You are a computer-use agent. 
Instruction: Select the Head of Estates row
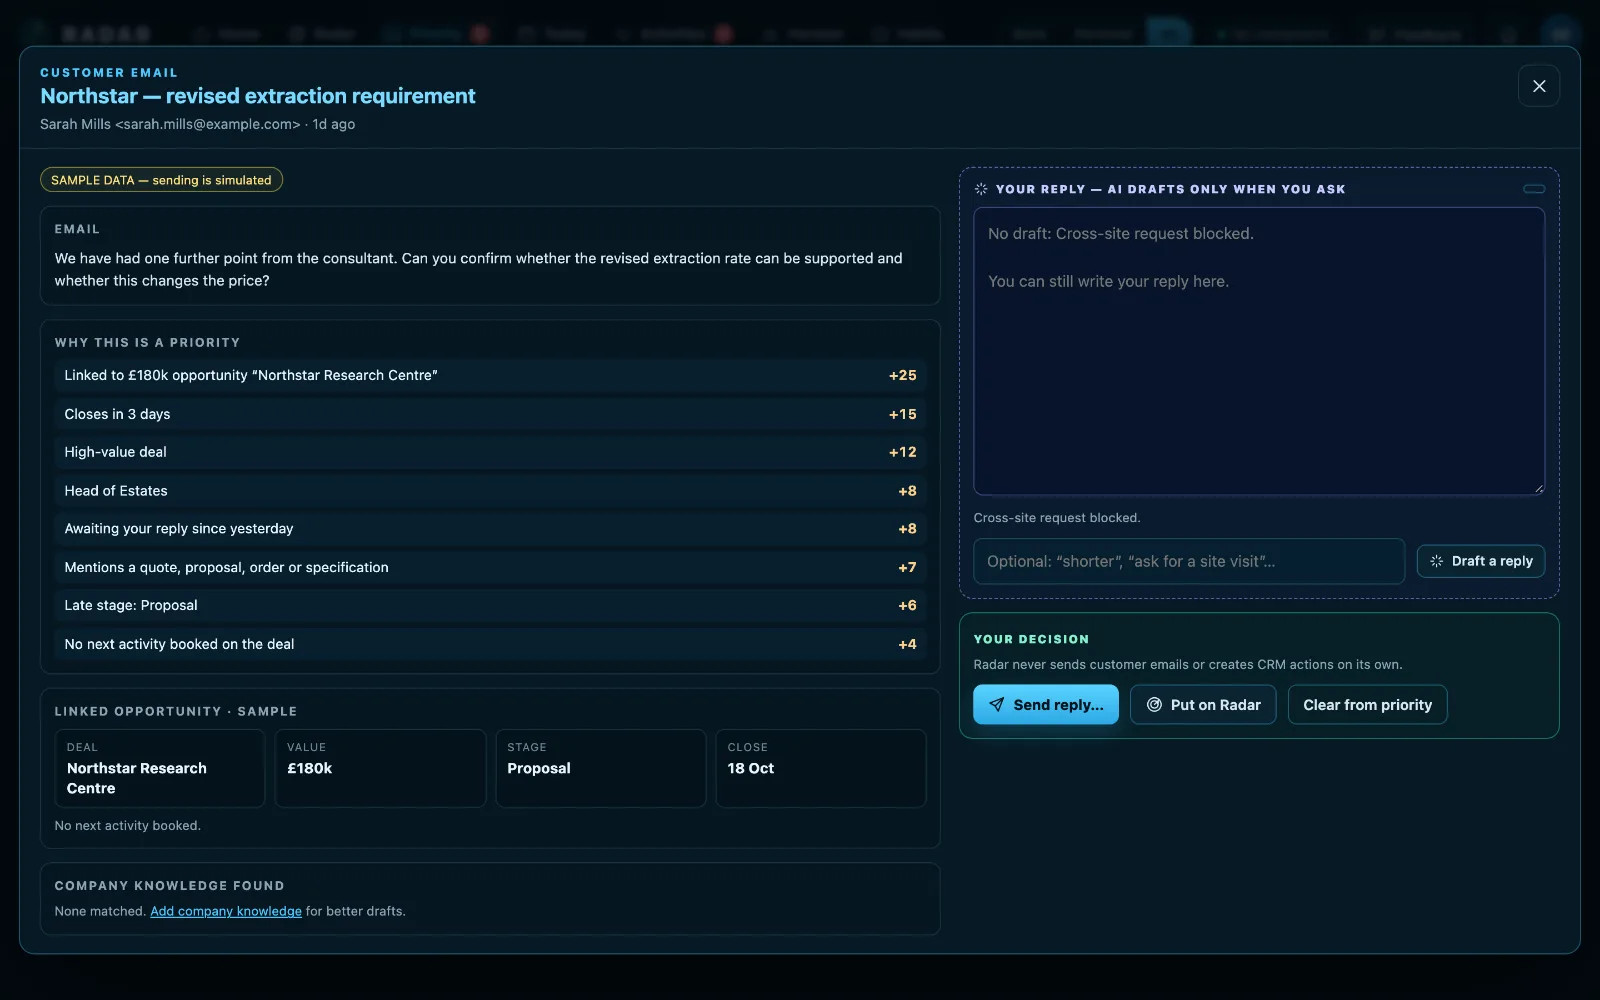click(490, 491)
